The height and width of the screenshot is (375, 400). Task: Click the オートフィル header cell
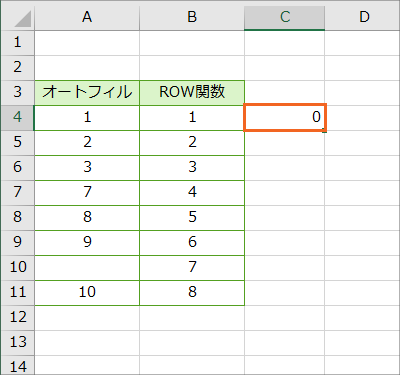[x=87, y=93]
